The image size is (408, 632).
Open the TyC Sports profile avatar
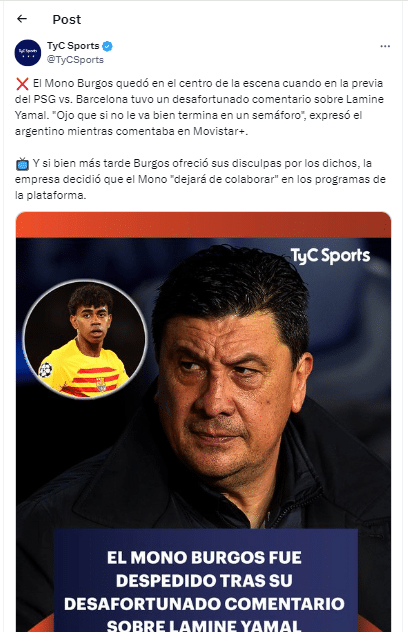point(28,52)
